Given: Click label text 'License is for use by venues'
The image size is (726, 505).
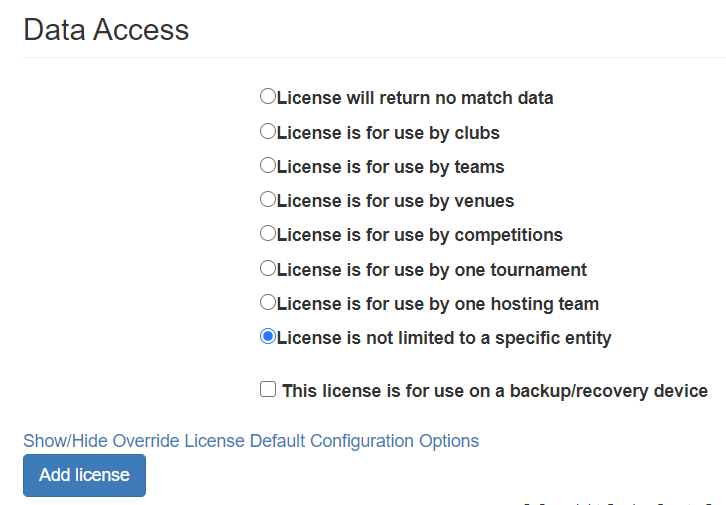Looking at the screenshot, I should [x=395, y=200].
